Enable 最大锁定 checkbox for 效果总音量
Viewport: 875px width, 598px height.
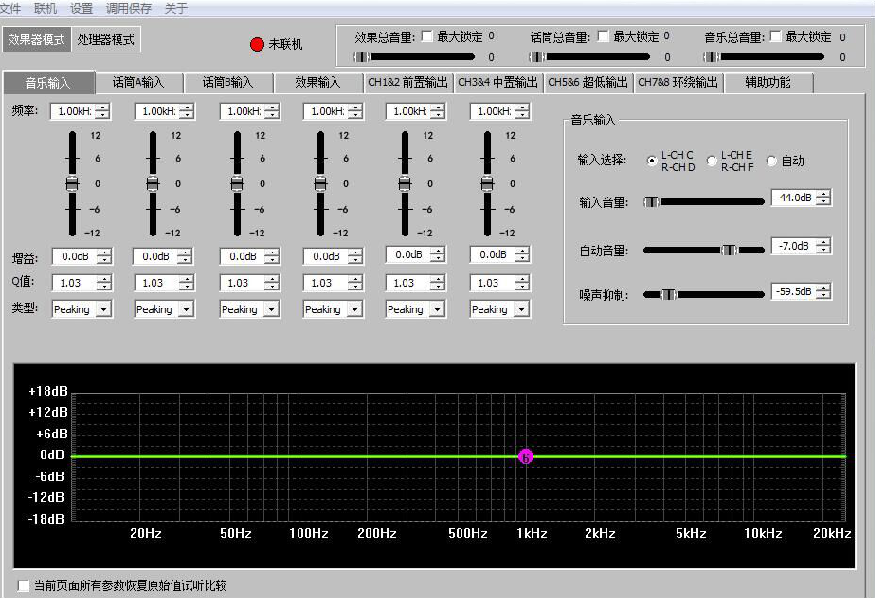428,37
